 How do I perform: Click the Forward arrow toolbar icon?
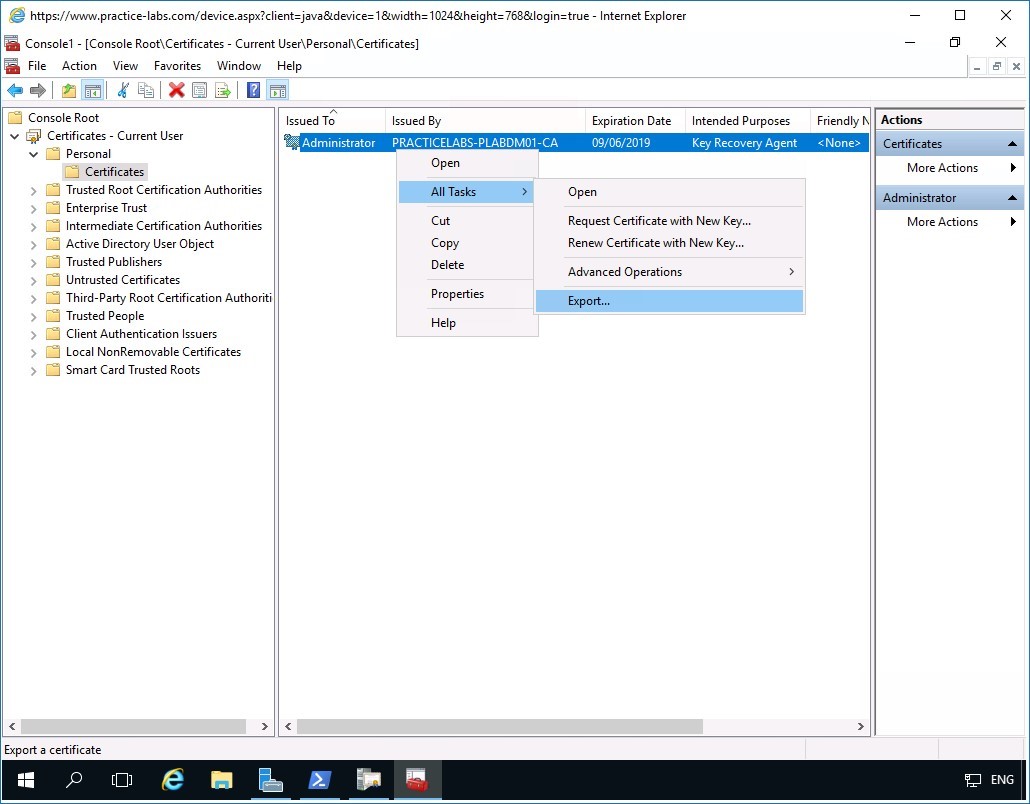tap(38, 91)
